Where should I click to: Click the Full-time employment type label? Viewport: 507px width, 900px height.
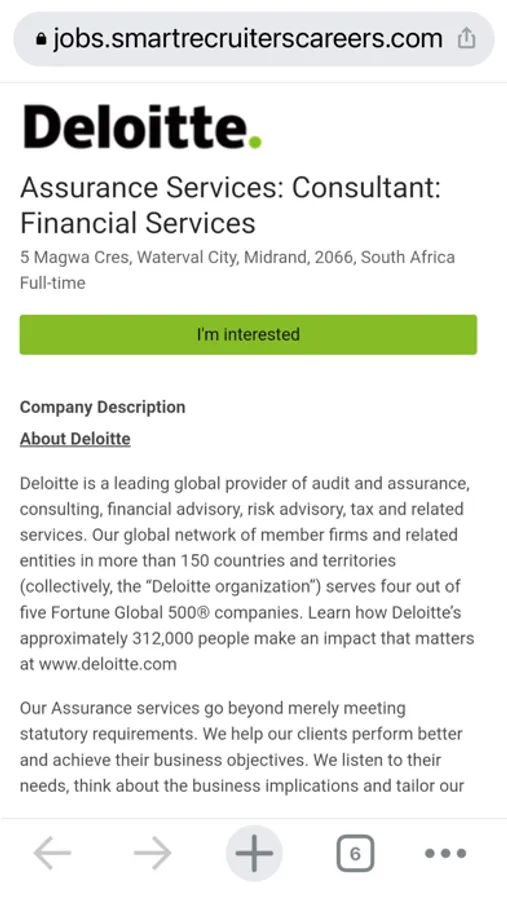click(52, 283)
